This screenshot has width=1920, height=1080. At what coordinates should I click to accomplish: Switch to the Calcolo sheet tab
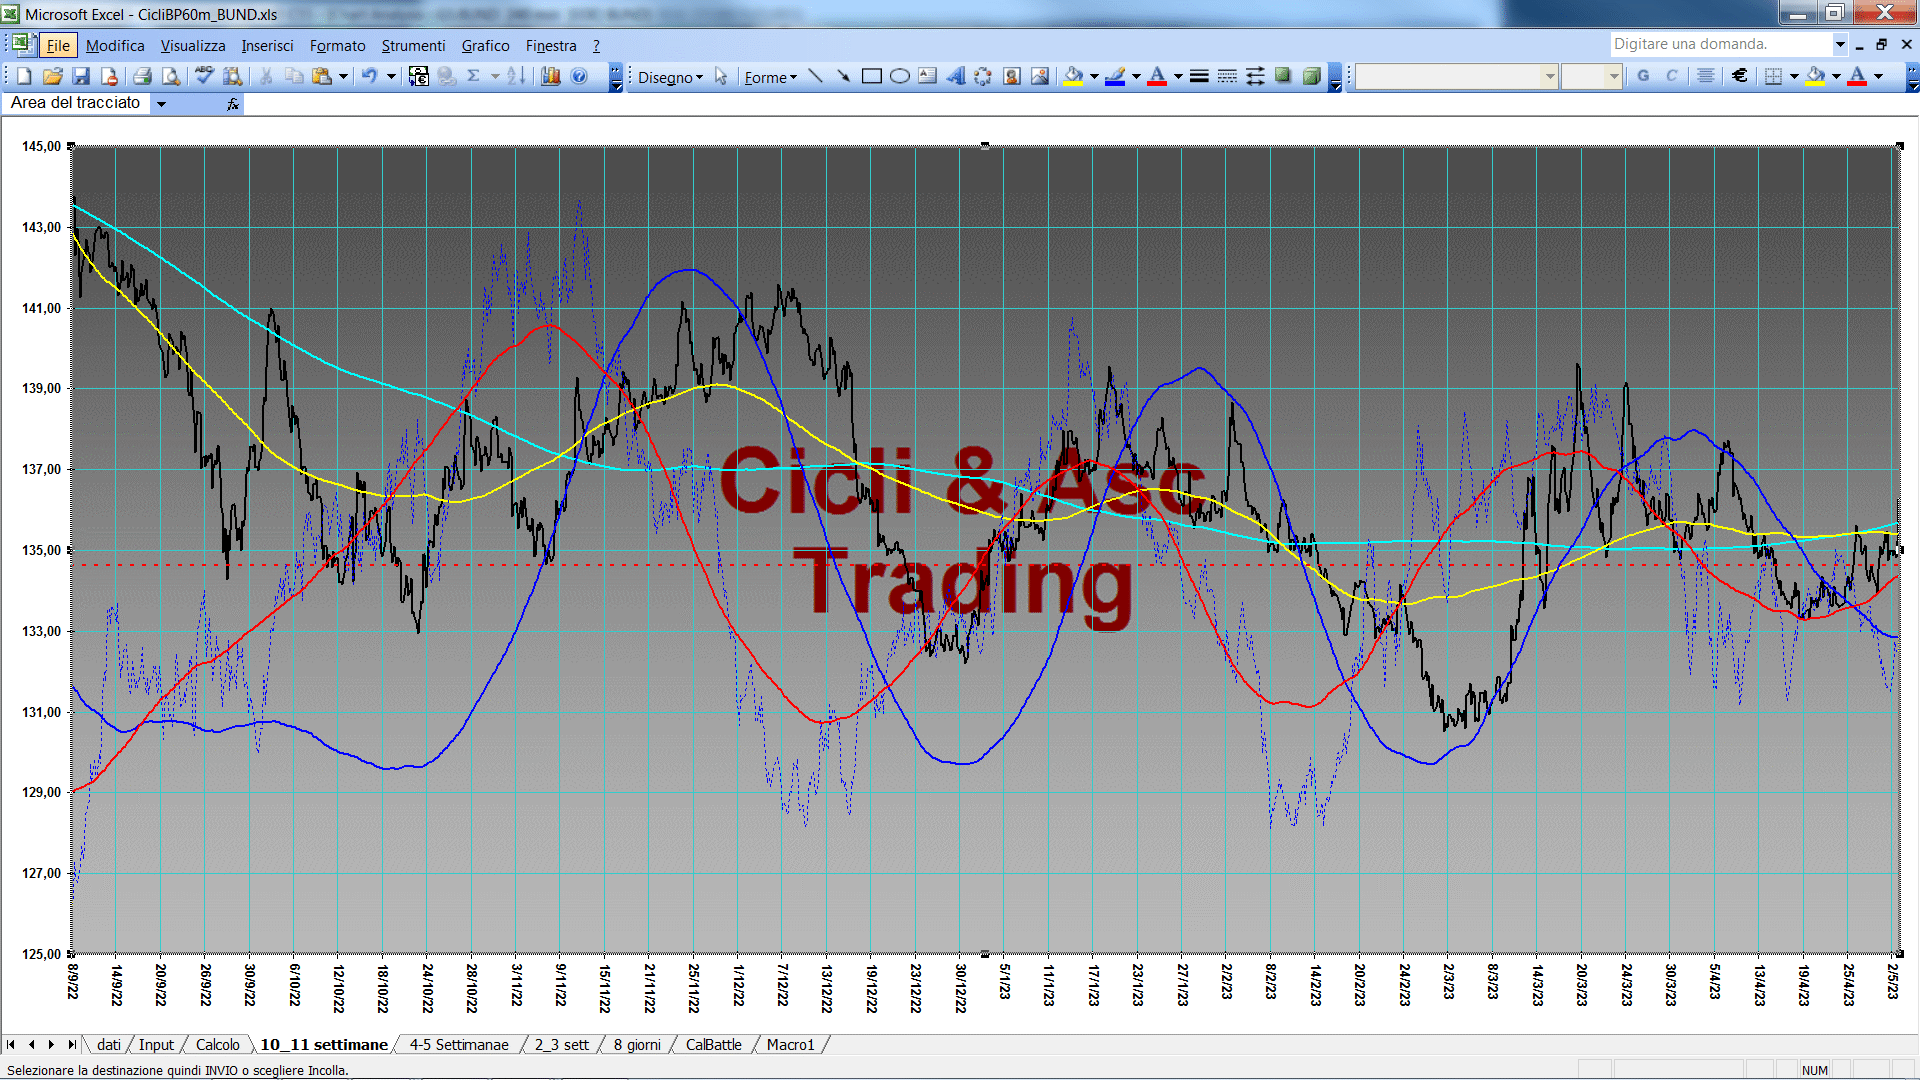coord(217,1044)
